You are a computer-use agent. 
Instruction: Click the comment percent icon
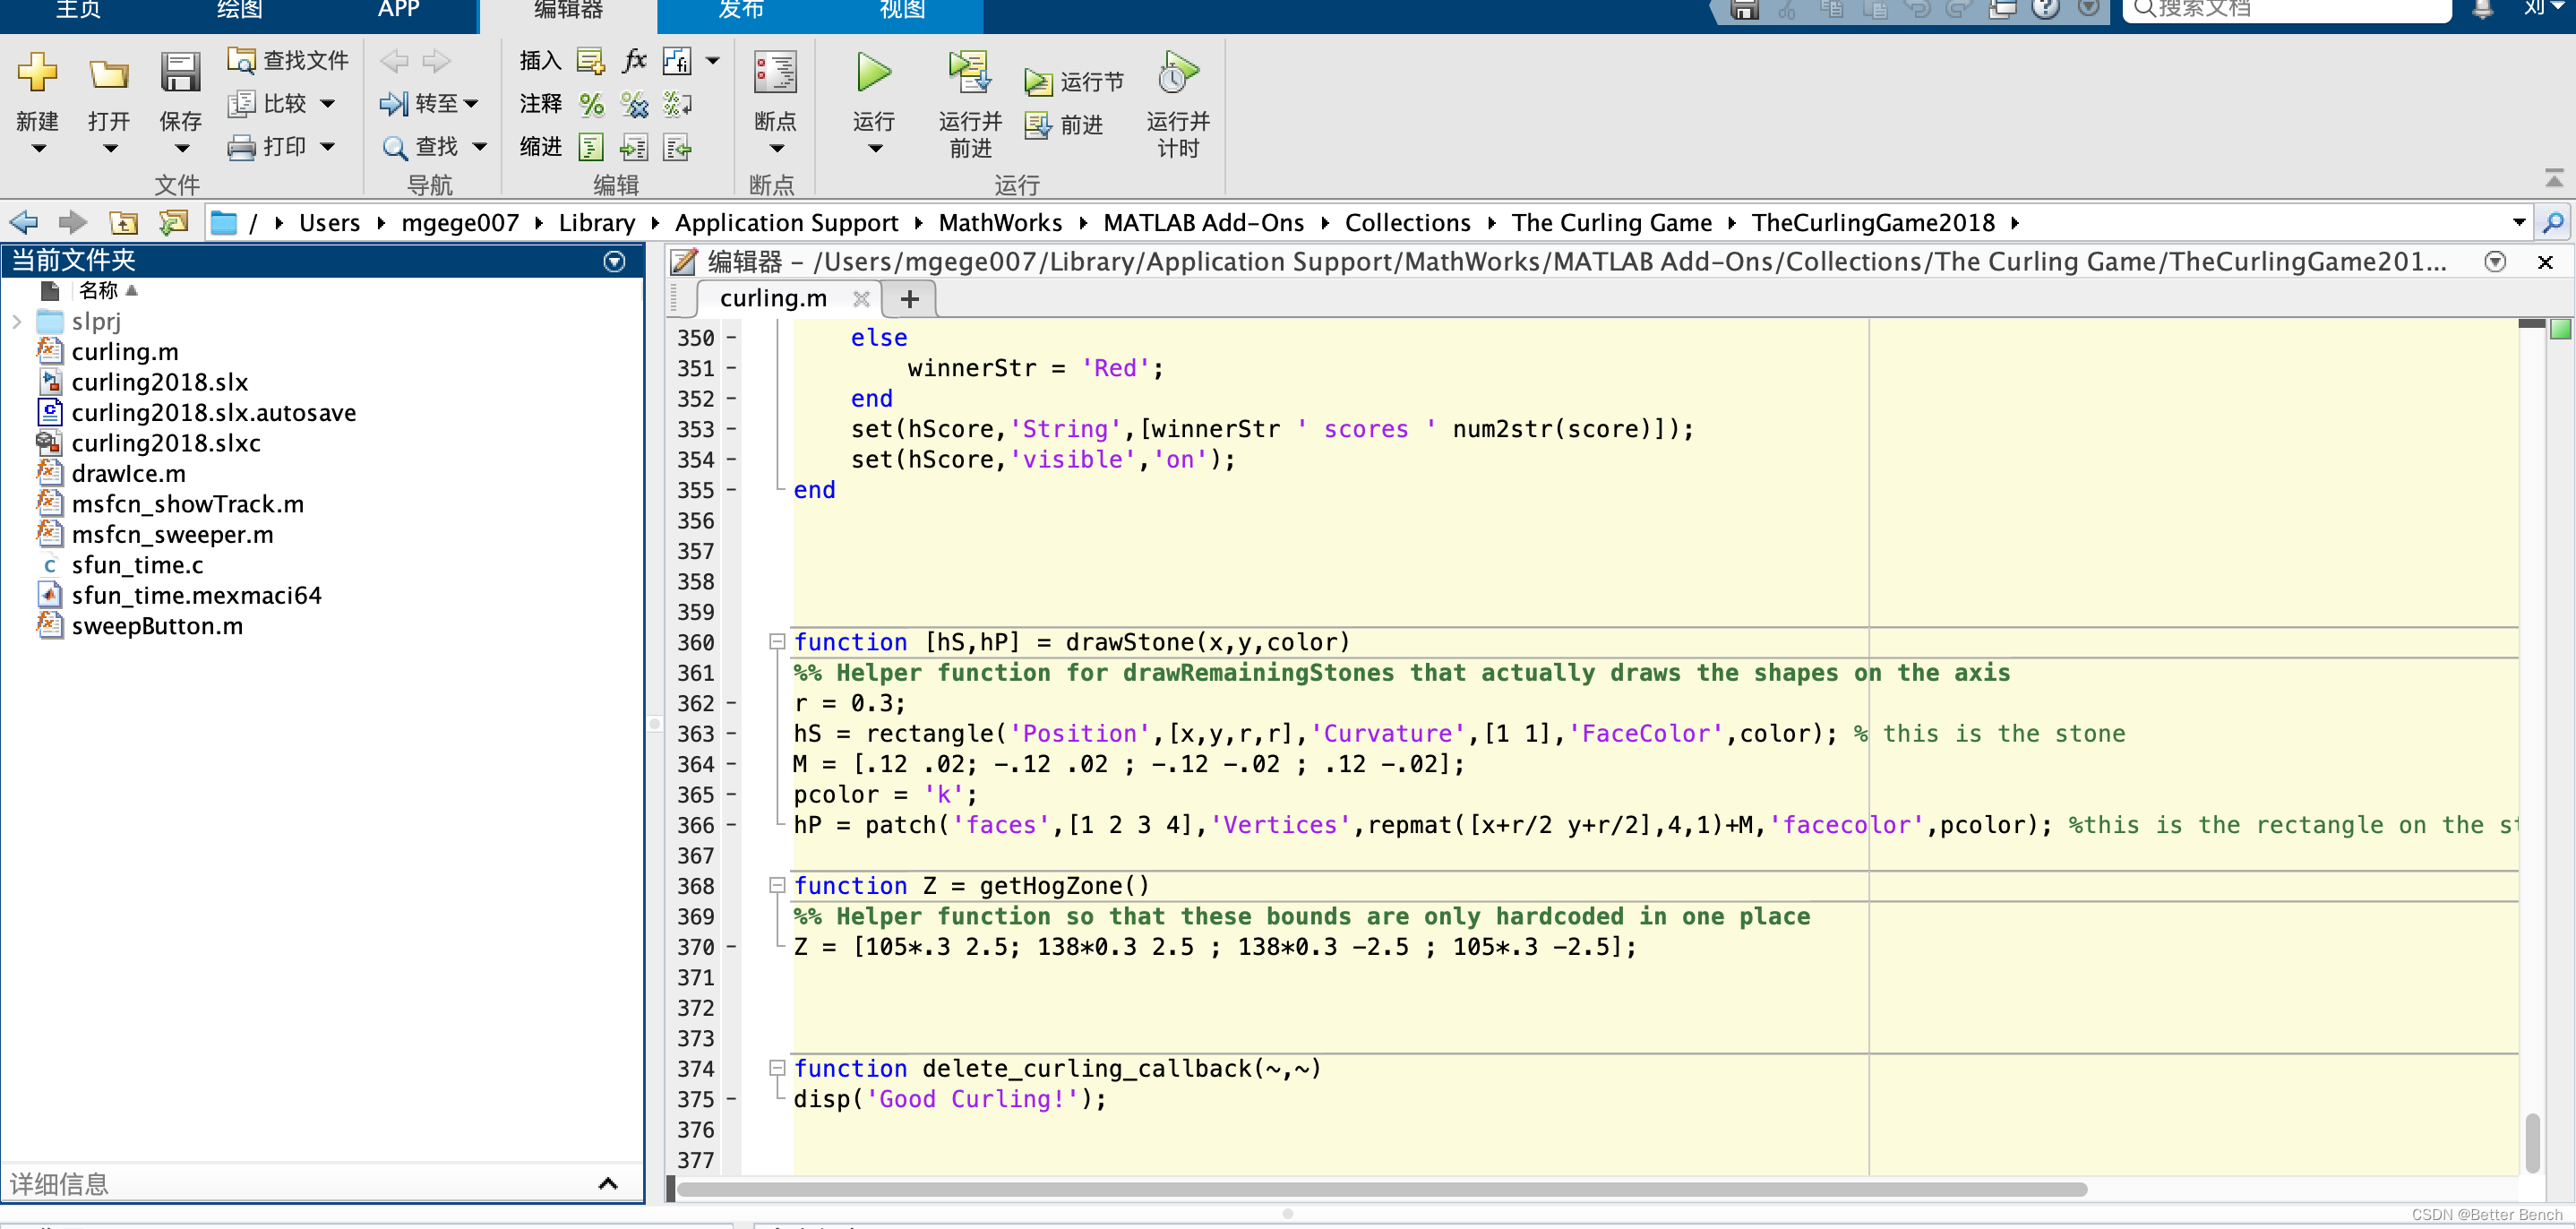point(591,104)
